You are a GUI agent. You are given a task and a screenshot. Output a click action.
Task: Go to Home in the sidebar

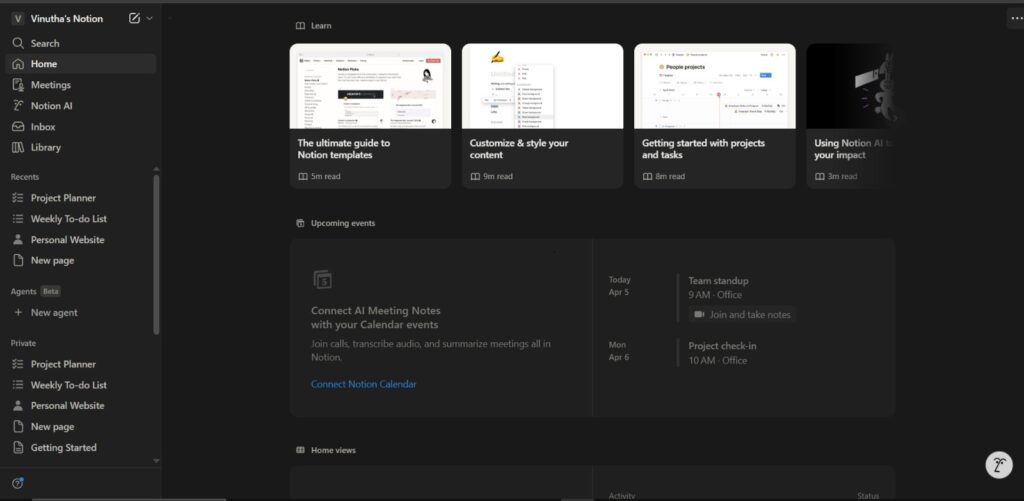43,64
